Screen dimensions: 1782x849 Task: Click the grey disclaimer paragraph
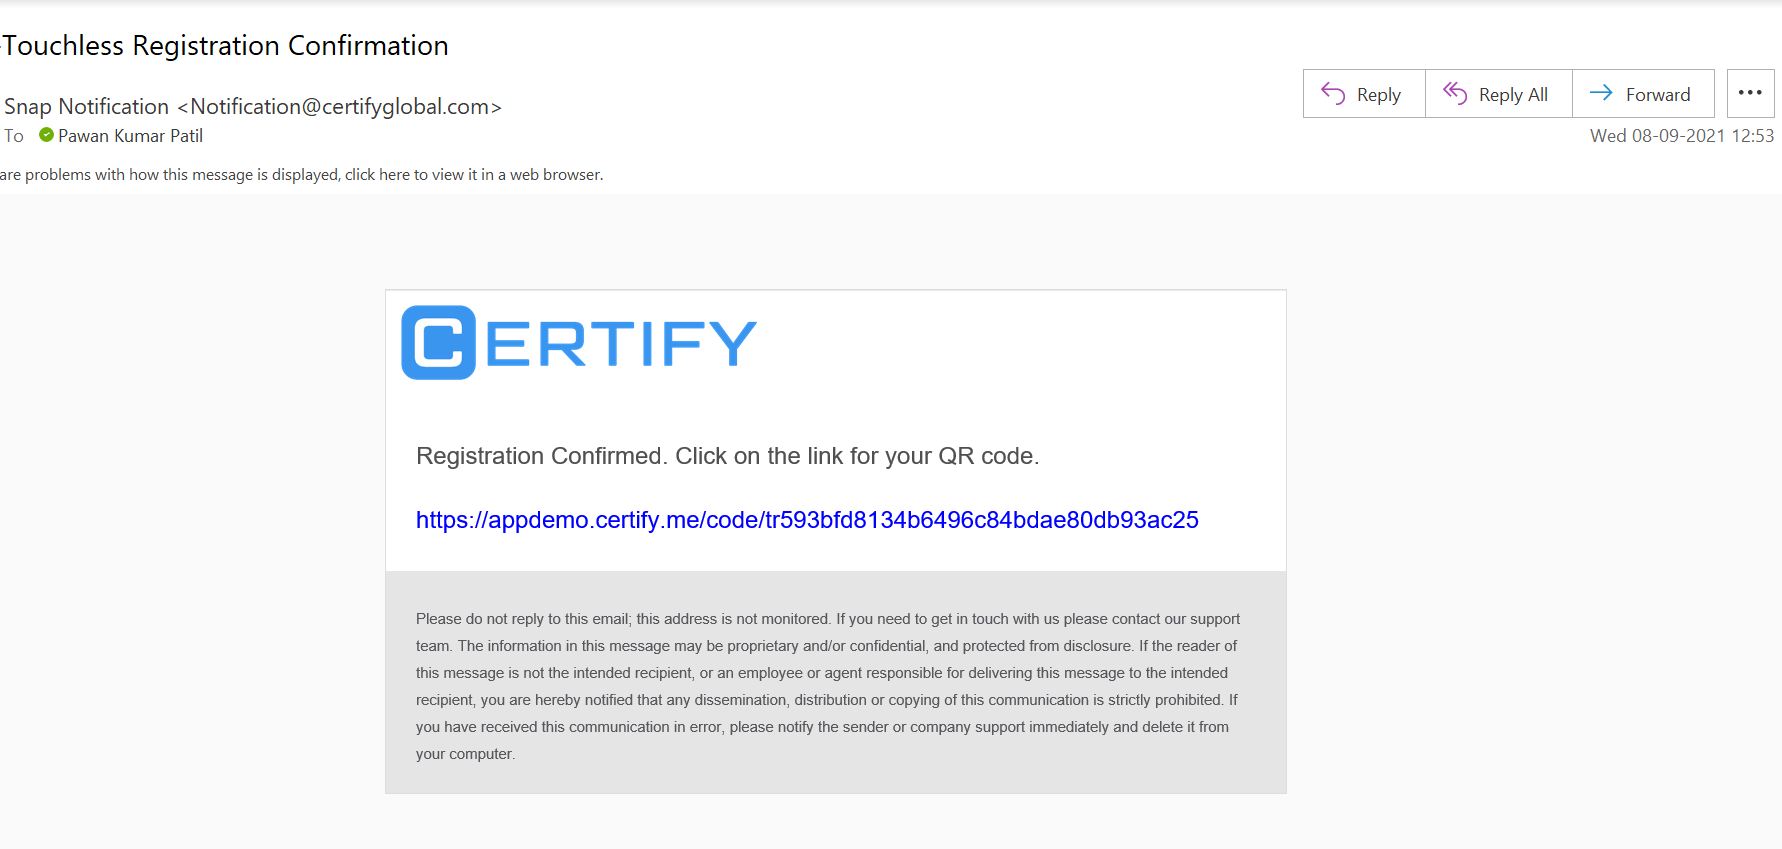(828, 686)
